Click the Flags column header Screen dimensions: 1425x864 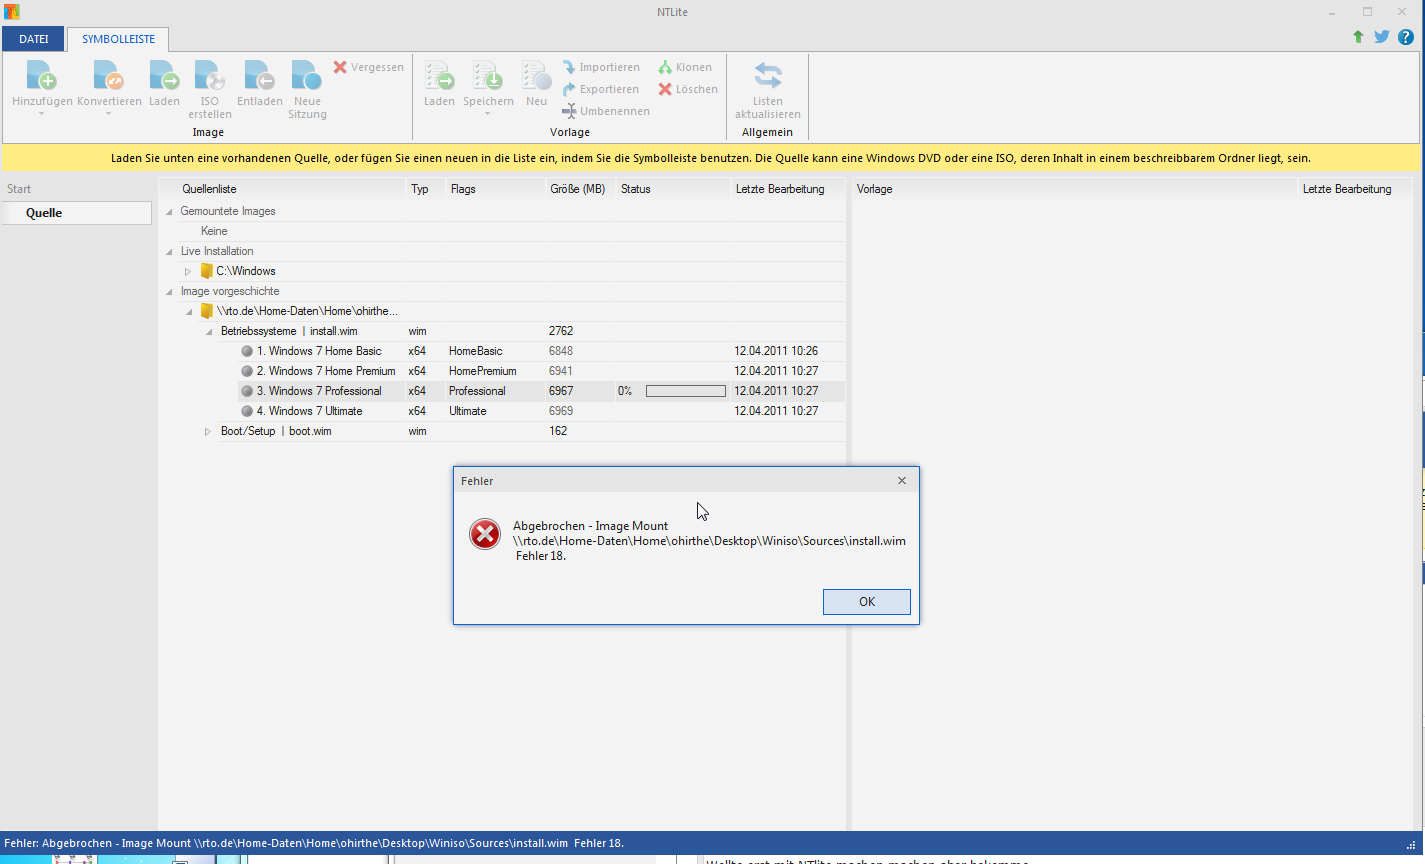495,189
